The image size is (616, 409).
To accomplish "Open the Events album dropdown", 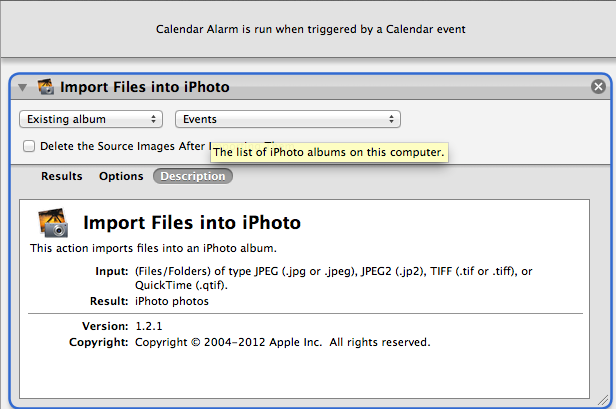I will pos(288,119).
